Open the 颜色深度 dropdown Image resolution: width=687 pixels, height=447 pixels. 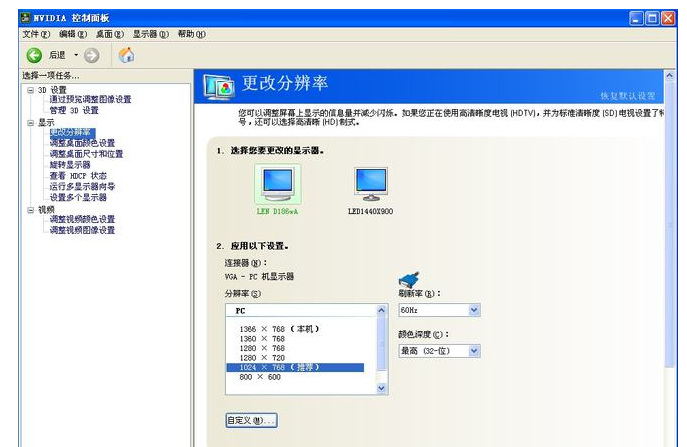(474, 351)
